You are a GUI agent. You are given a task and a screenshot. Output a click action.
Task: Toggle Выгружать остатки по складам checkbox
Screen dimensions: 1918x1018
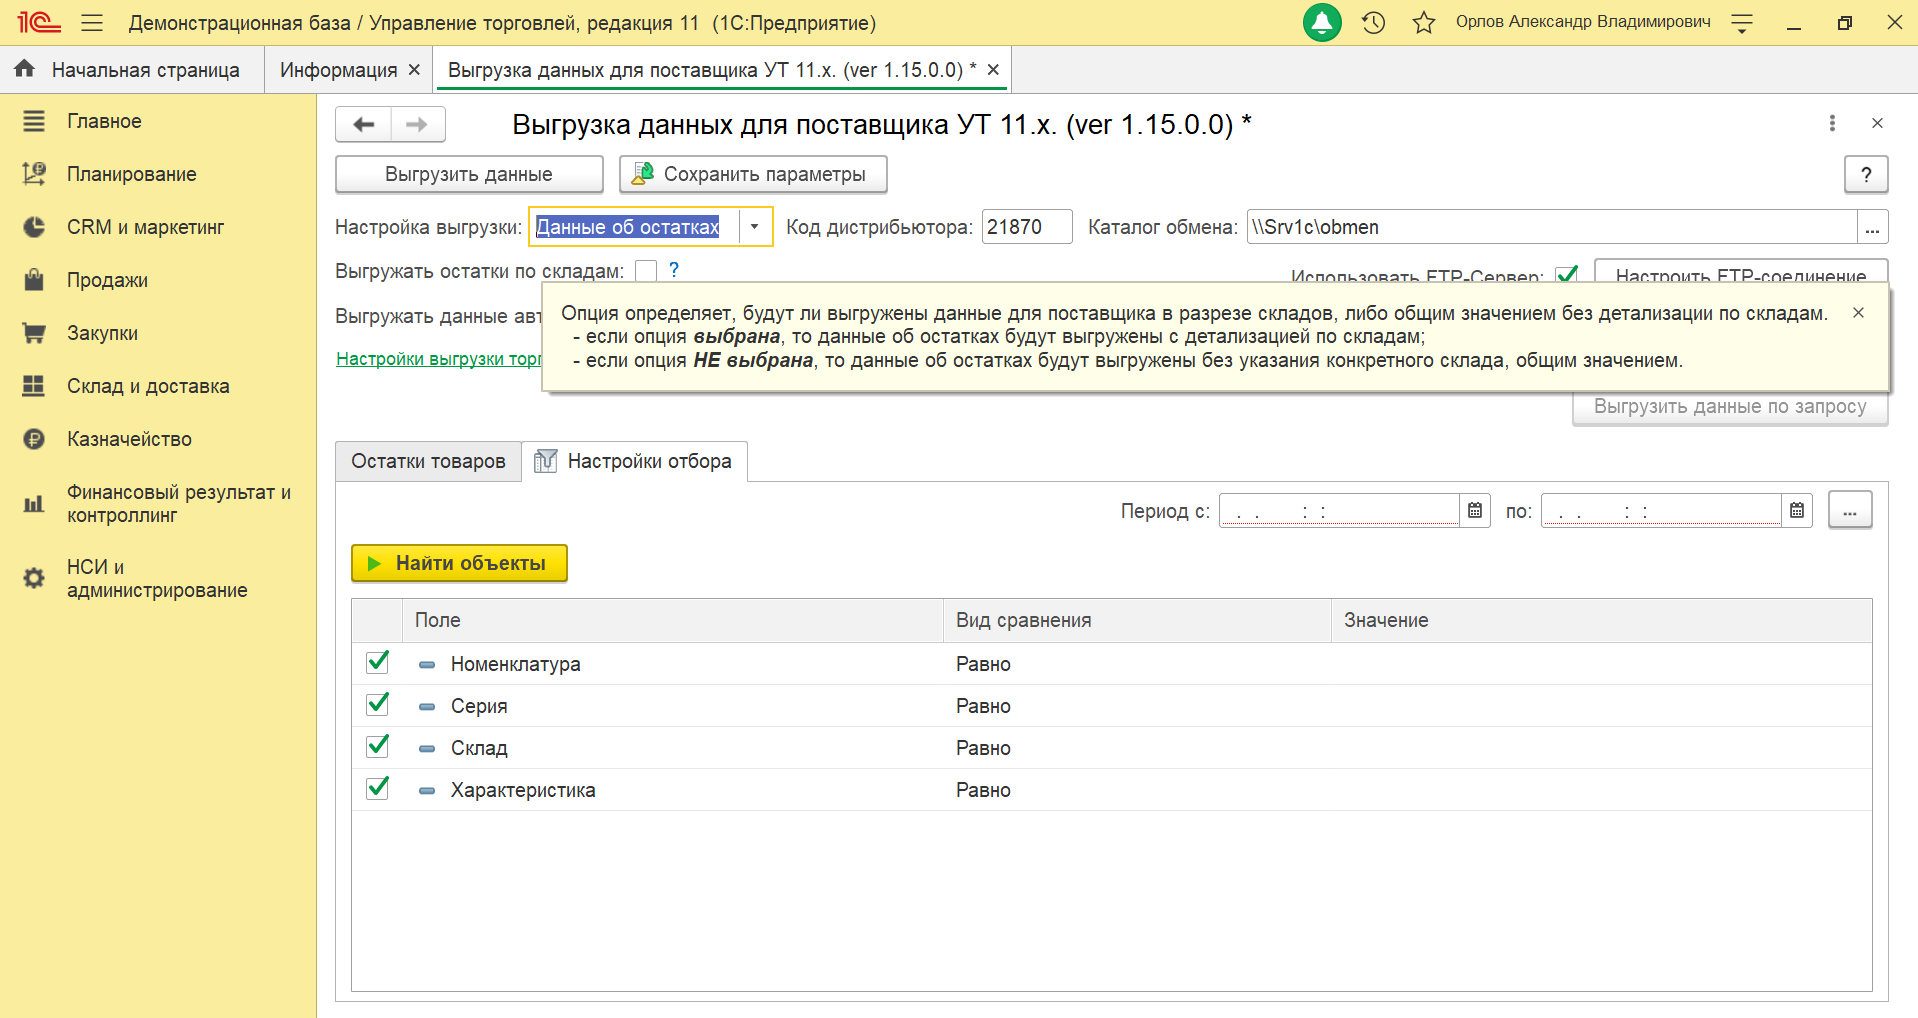tap(646, 271)
